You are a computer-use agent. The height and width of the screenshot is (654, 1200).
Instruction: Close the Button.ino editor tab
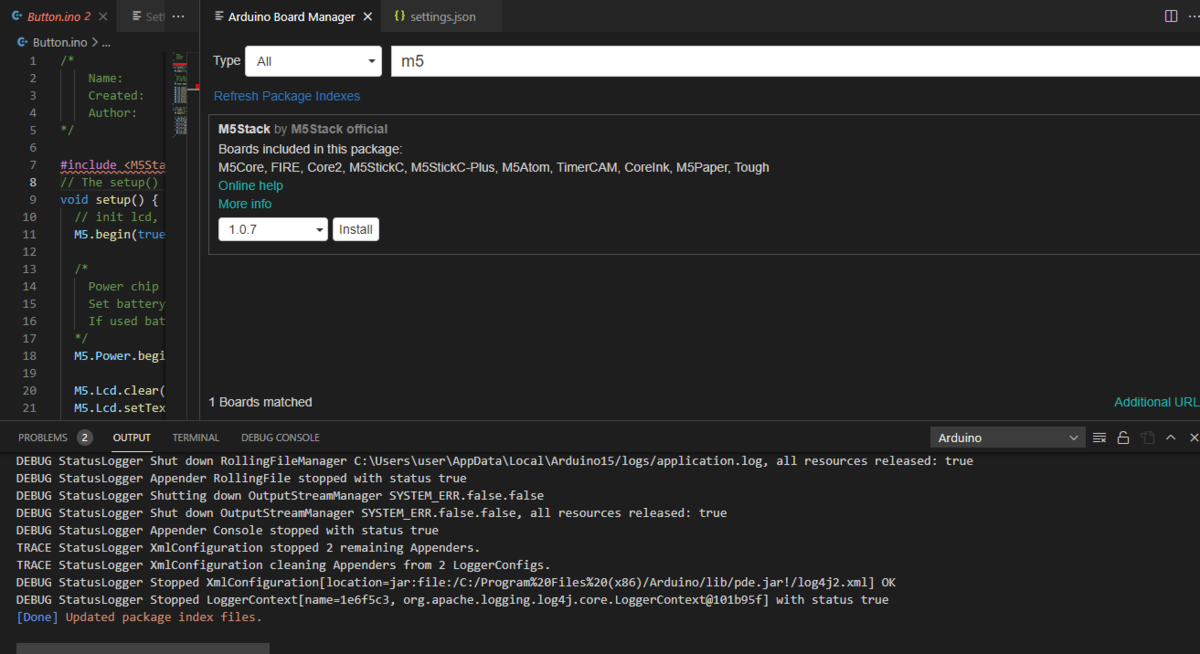pyautogui.click(x=104, y=17)
